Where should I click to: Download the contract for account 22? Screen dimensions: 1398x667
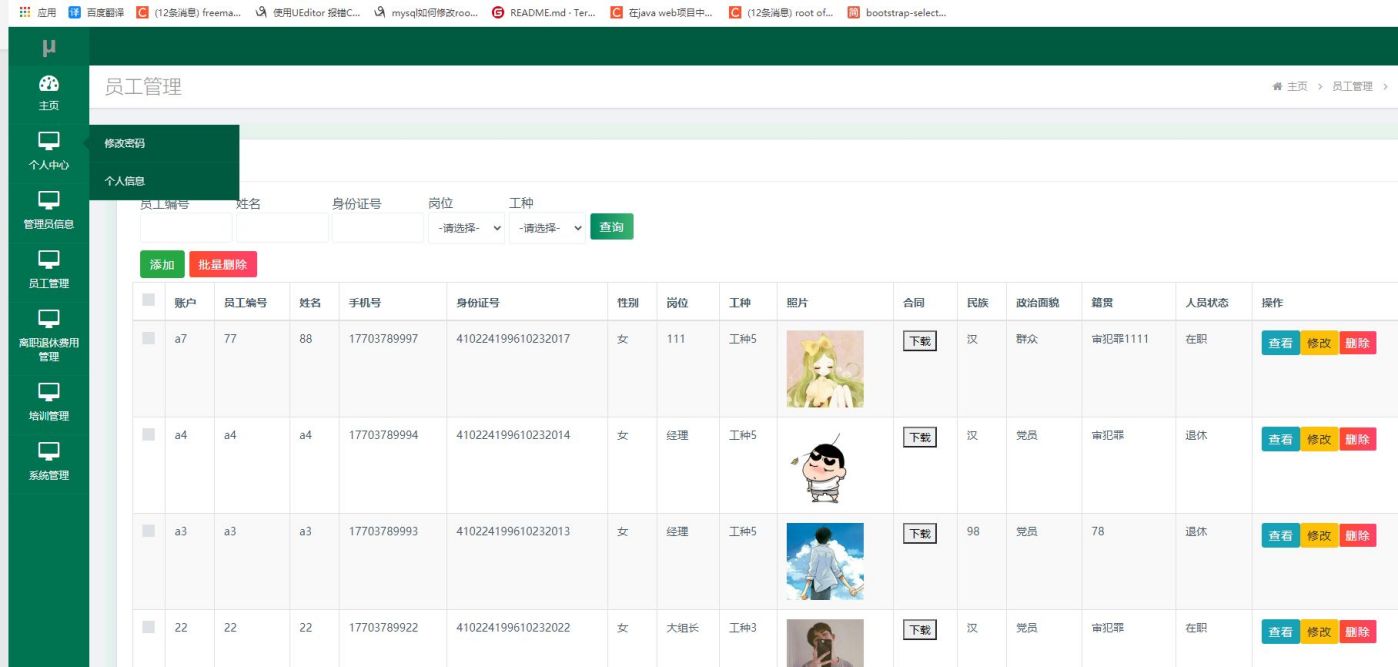920,630
